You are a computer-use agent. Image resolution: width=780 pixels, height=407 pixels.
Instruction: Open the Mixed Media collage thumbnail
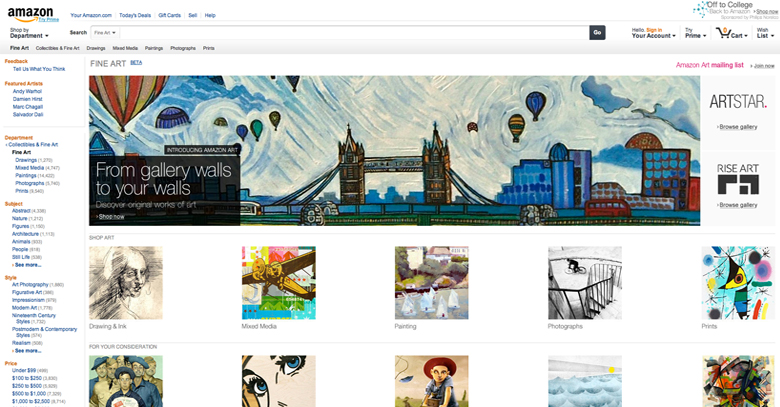click(279, 283)
